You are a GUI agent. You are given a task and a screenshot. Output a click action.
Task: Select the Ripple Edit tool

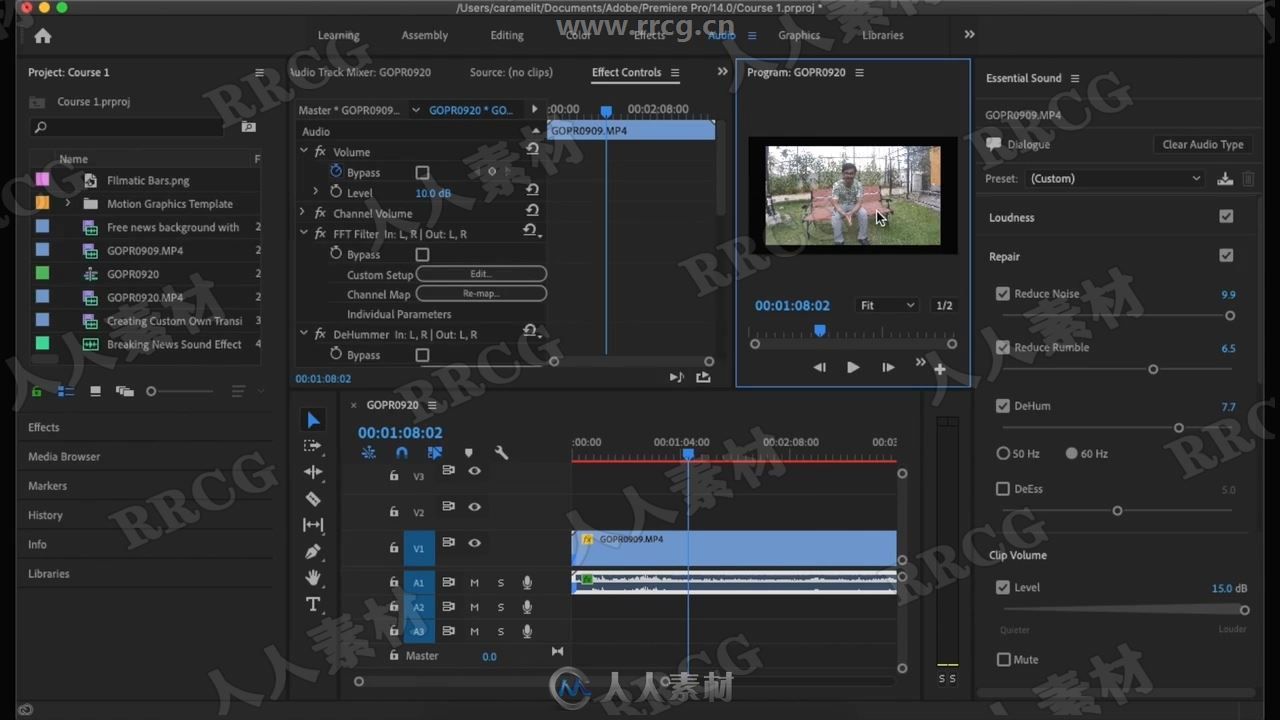pyautogui.click(x=313, y=472)
